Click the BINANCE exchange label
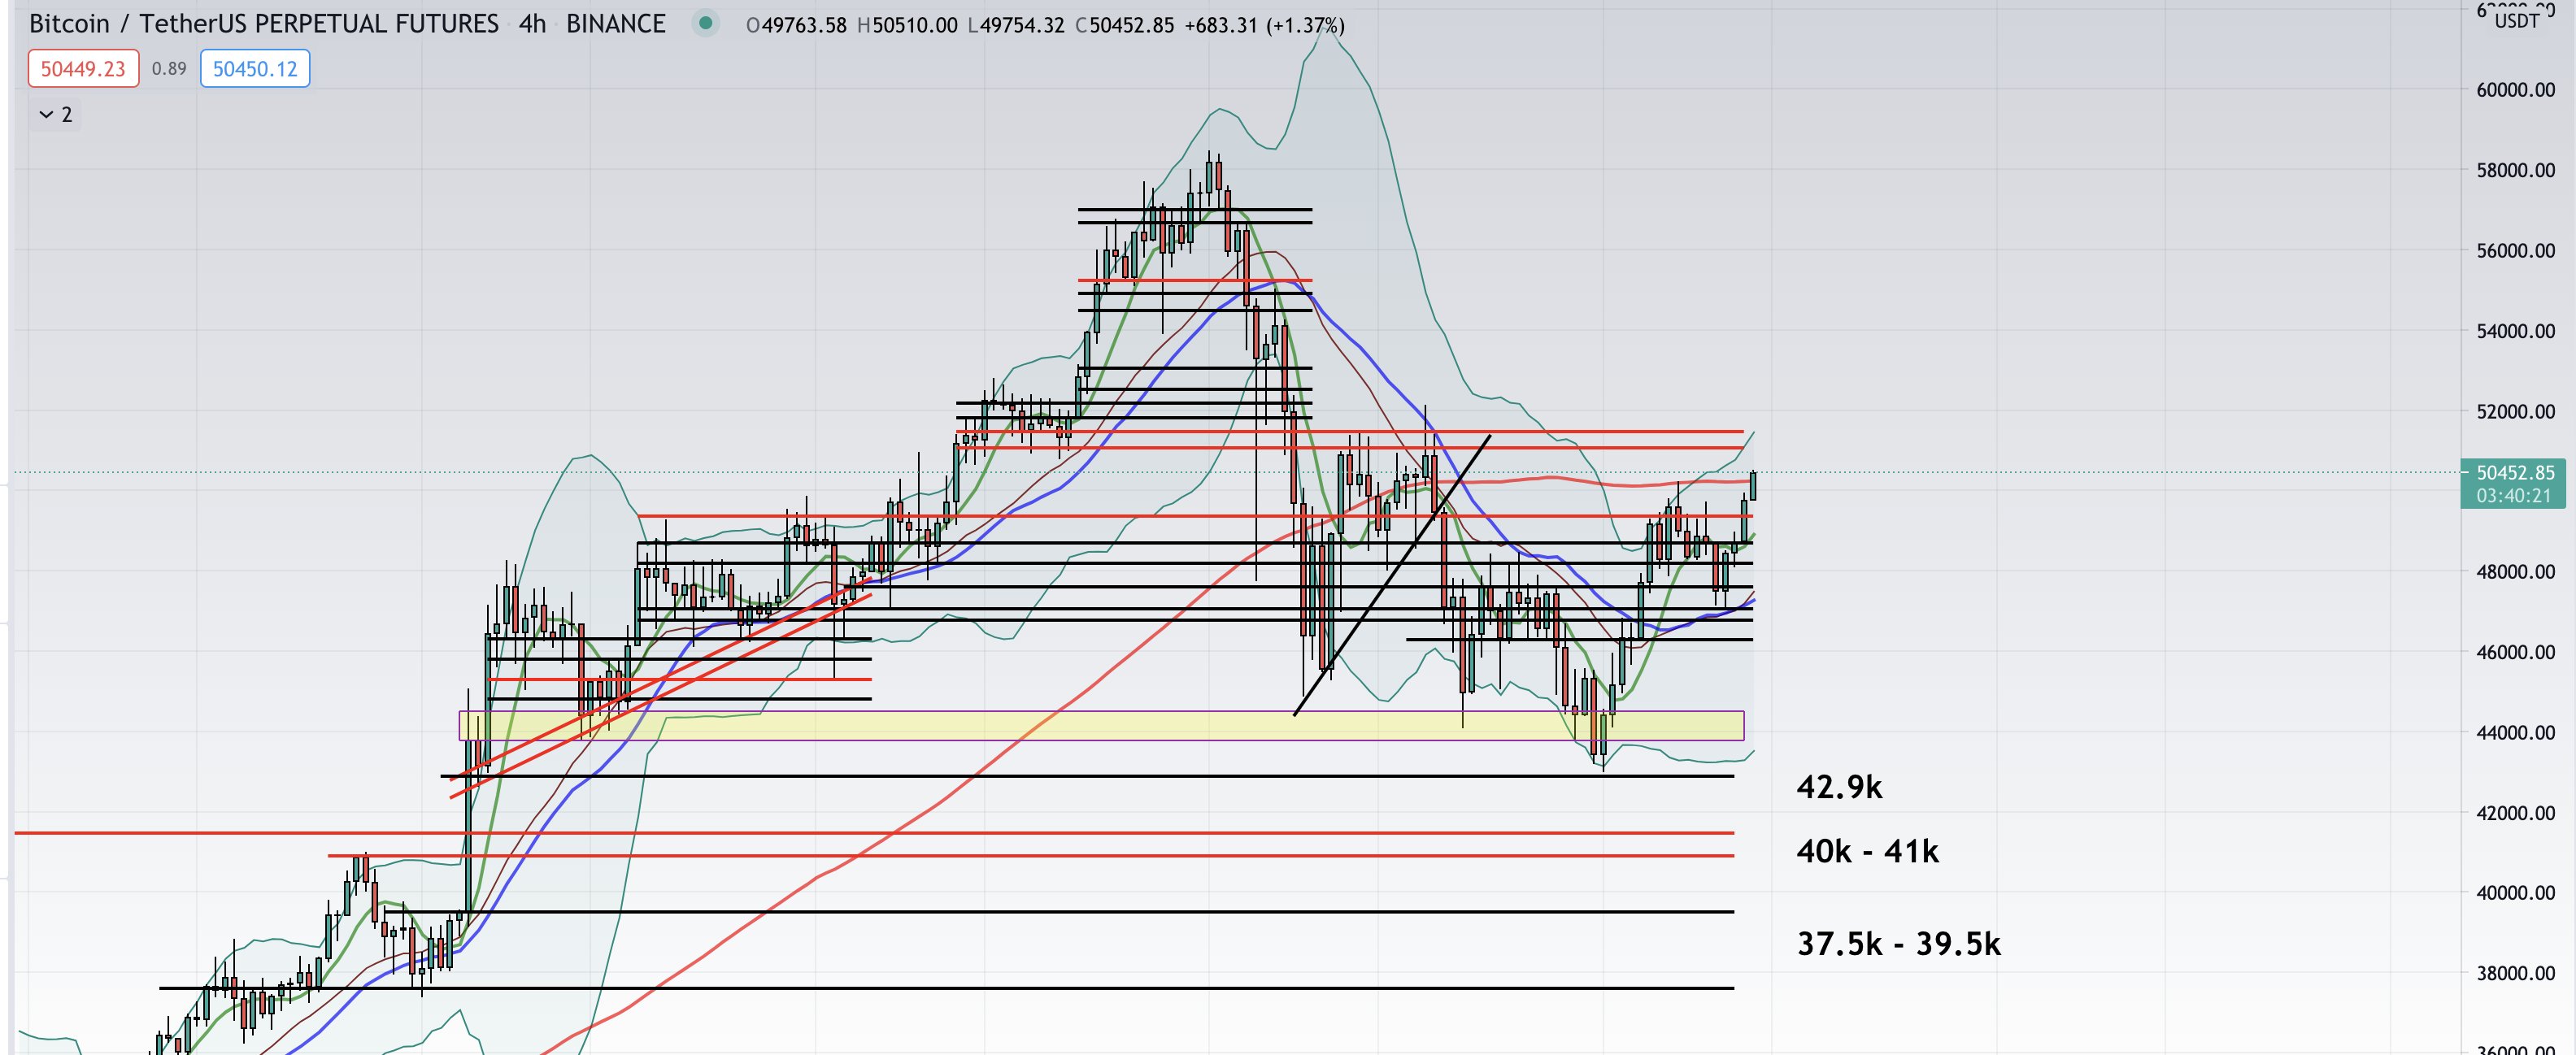 616,24
